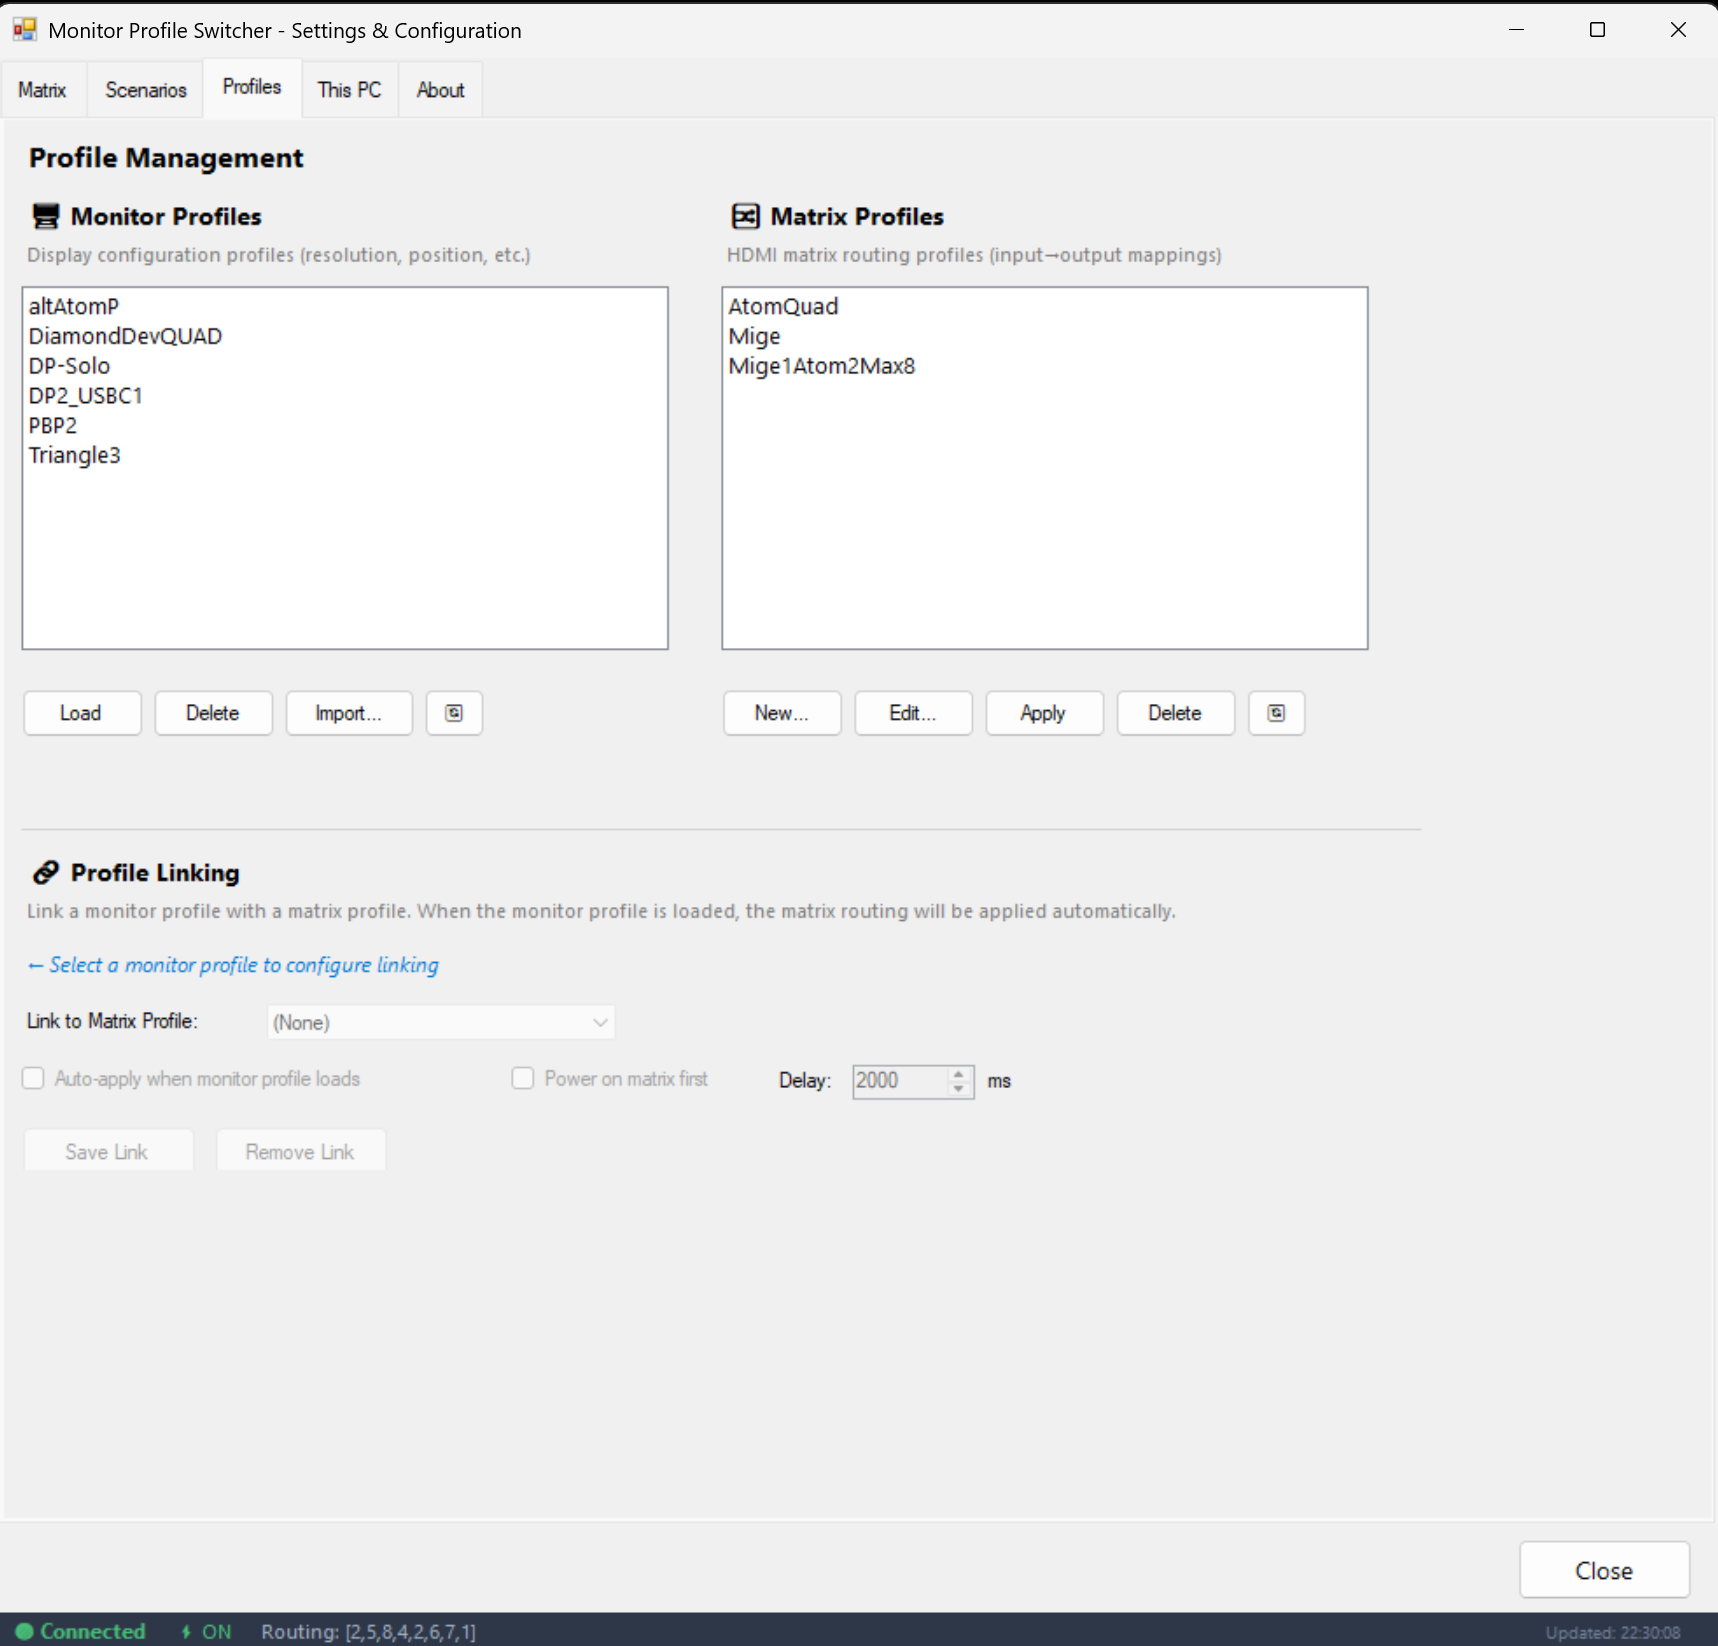Click the Monitor Profile Switcher app icon in title bar
The height and width of the screenshot is (1646, 1718).
pos(24,29)
